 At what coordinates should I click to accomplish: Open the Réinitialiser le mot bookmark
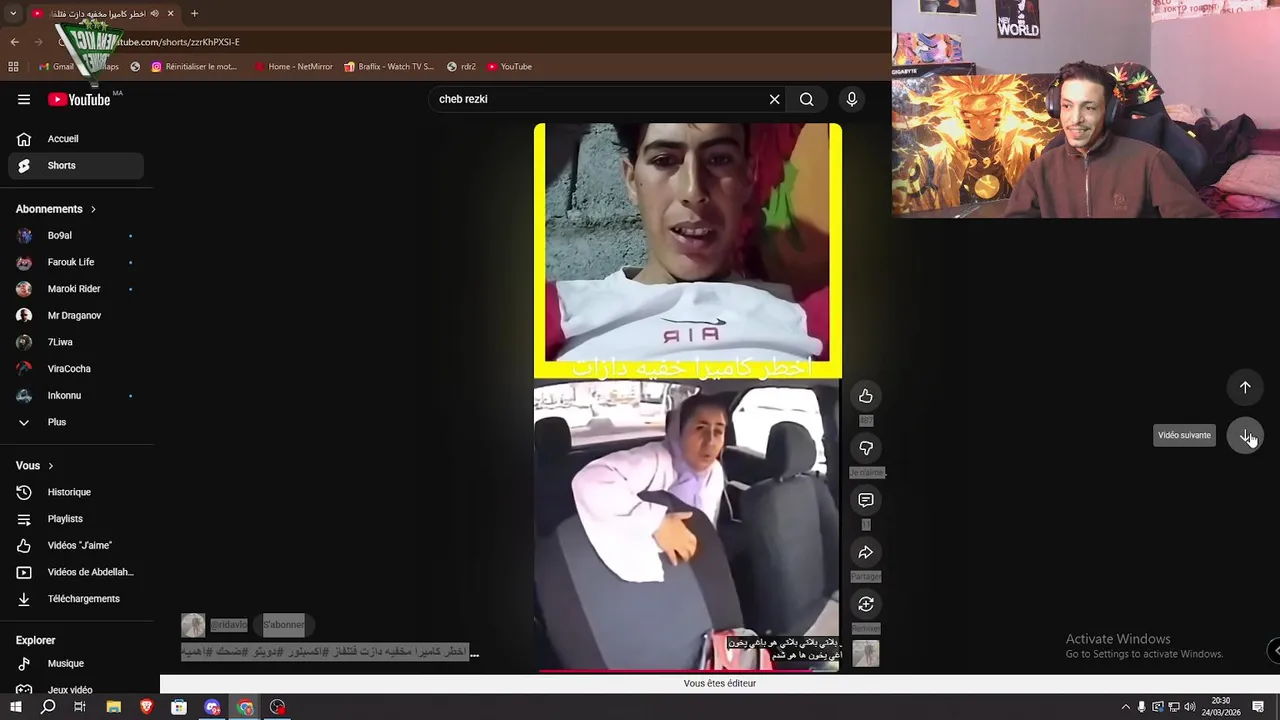coord(194,67)
